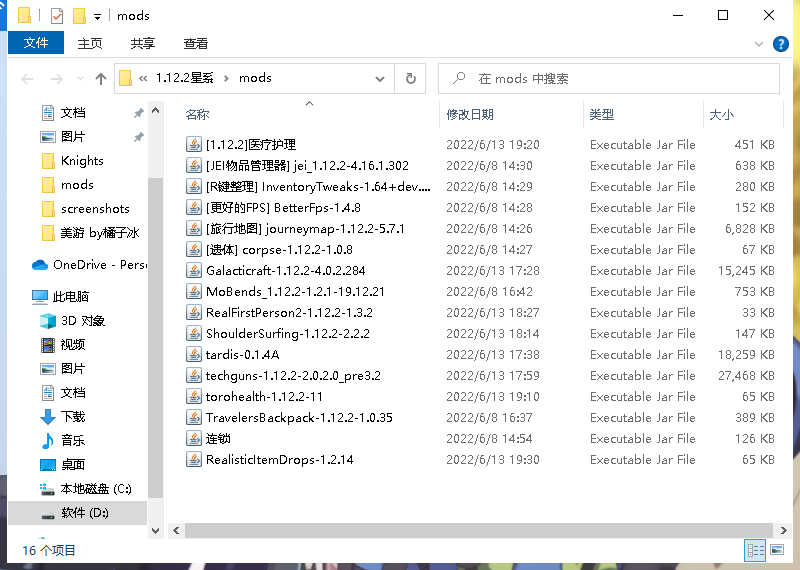Click the horizontal scrollbar track
800x570 pixels.
479,531
